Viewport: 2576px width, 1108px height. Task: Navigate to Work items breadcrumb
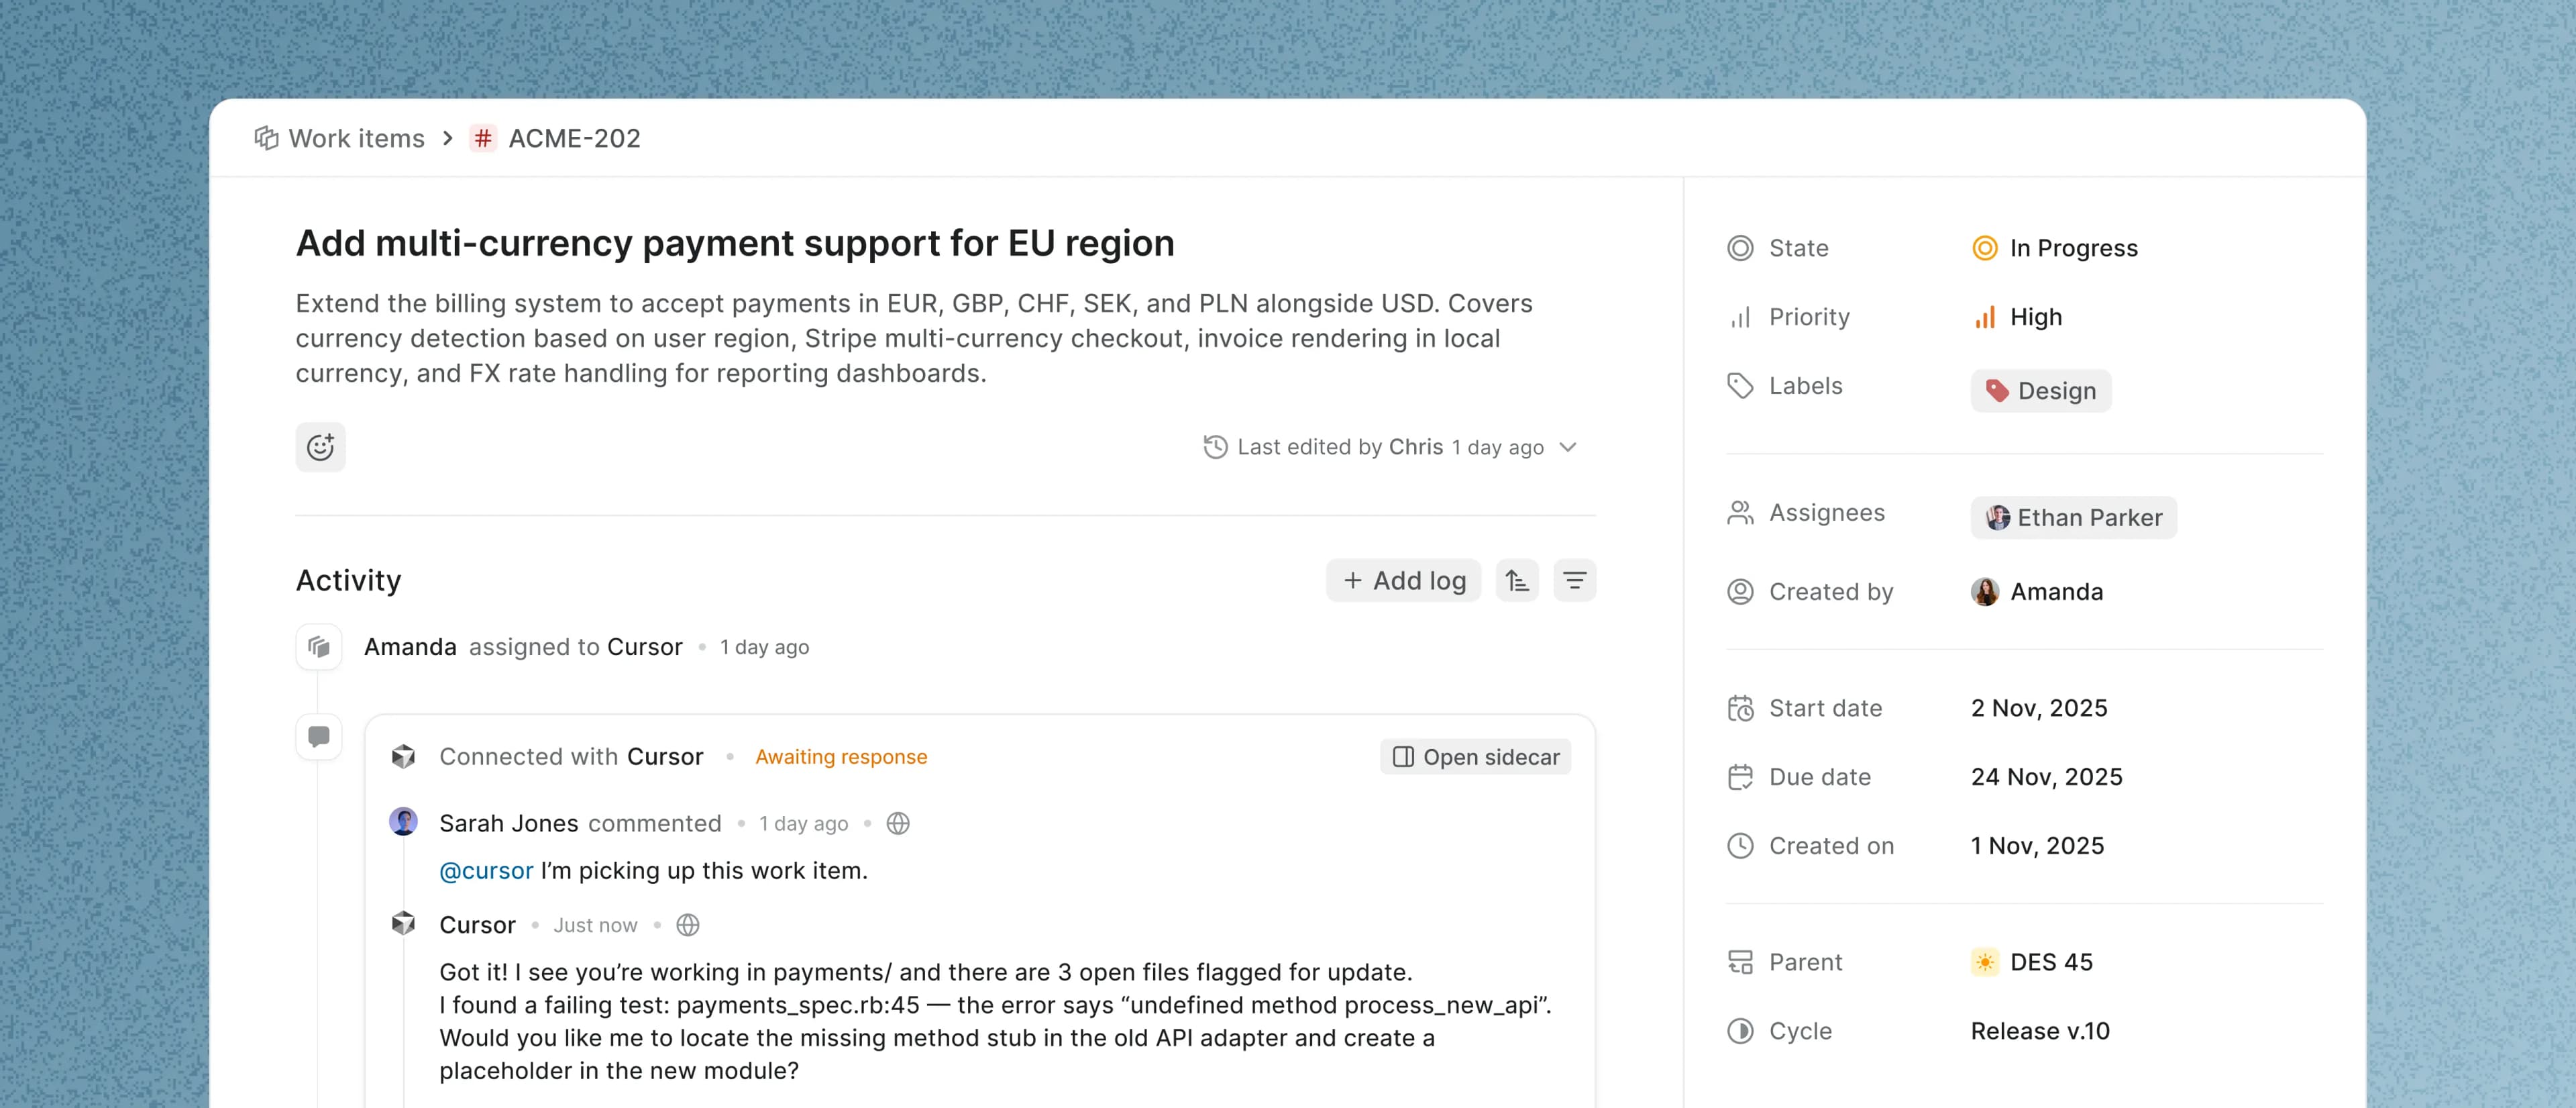coord(356,138)
